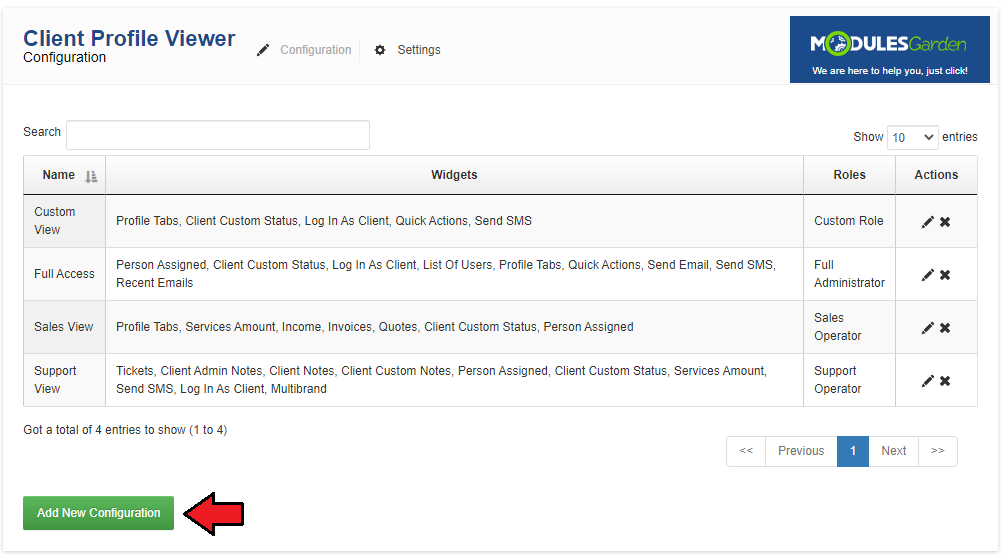Select the Full Access name cell
The height and width of the screenshot is (556, 1005).
64,274
